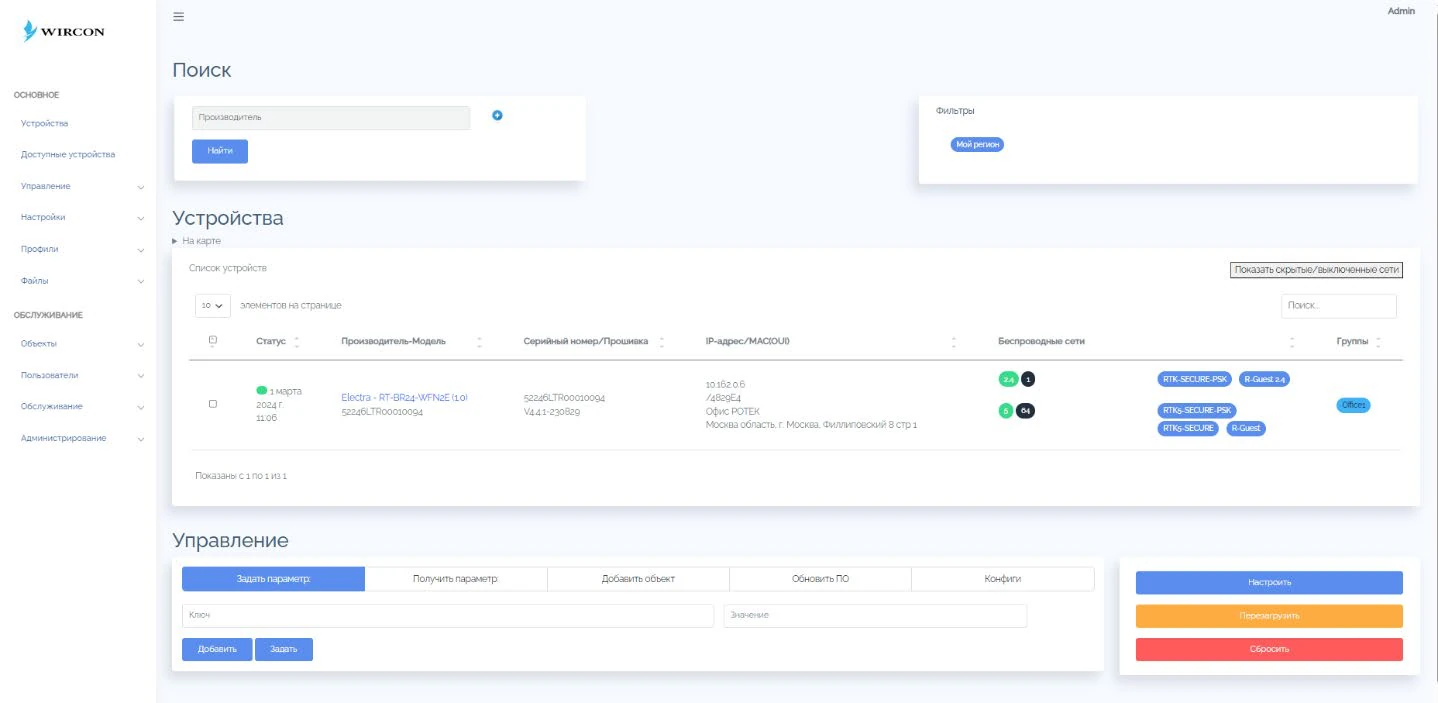The image size is (1438, 703).
Task: Open the 10 items-per-page dropdown
Action: pyautogui.click(x=213, y=305)
